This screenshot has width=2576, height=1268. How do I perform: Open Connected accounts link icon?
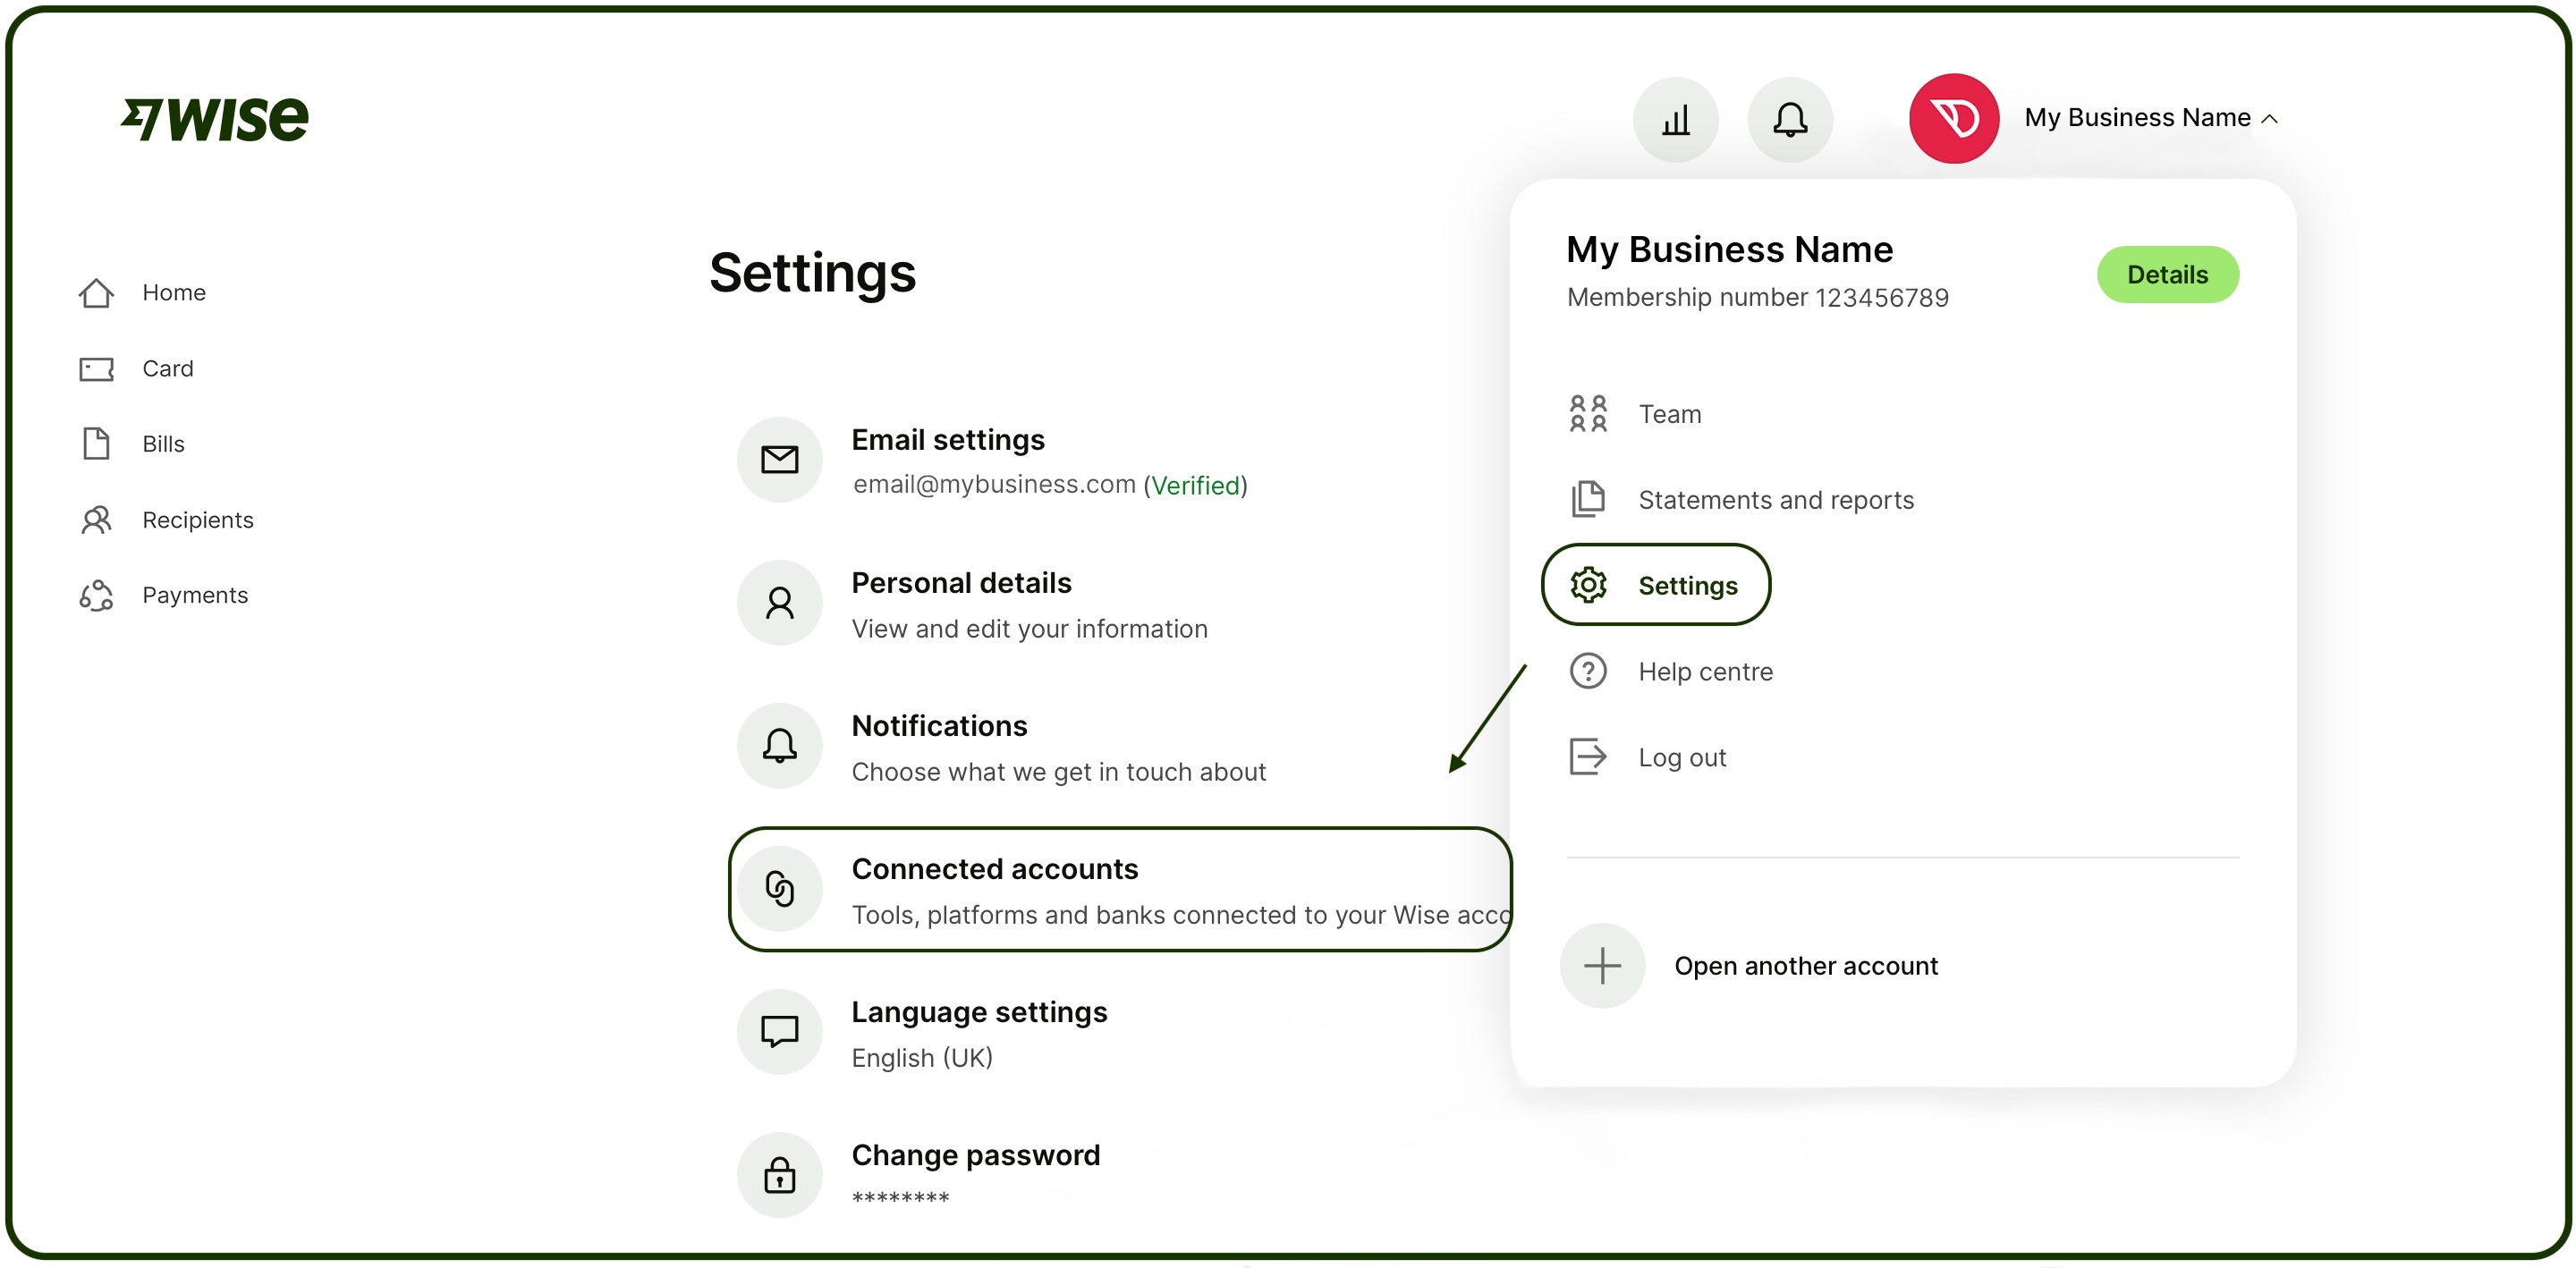779,888
